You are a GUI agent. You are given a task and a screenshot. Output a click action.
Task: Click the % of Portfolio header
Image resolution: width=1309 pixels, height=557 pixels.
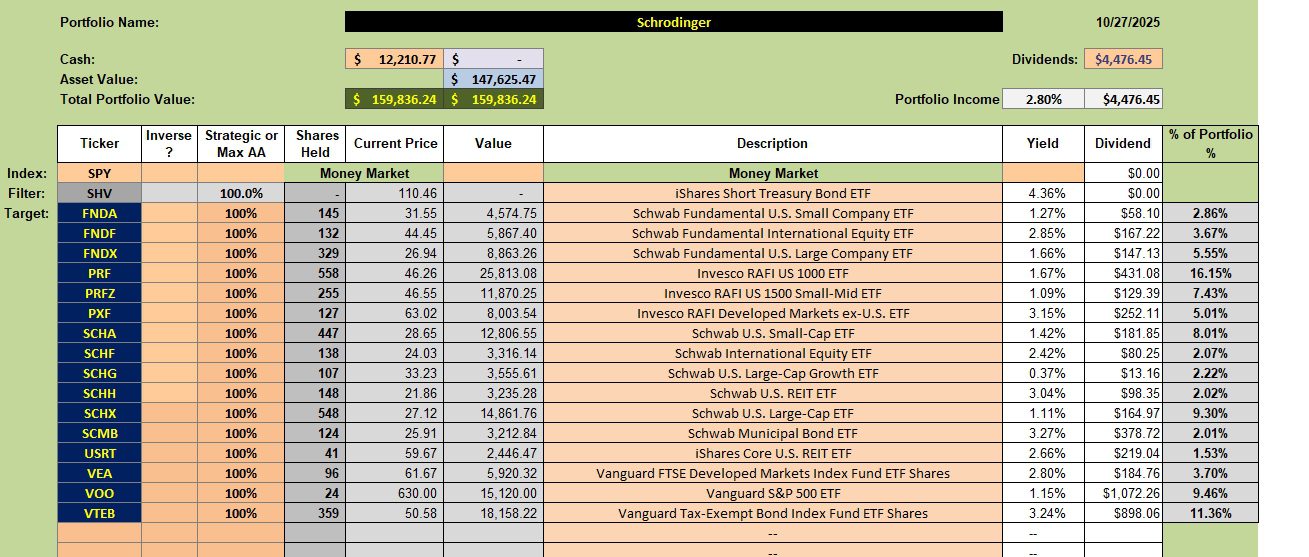pos(1210,144)
